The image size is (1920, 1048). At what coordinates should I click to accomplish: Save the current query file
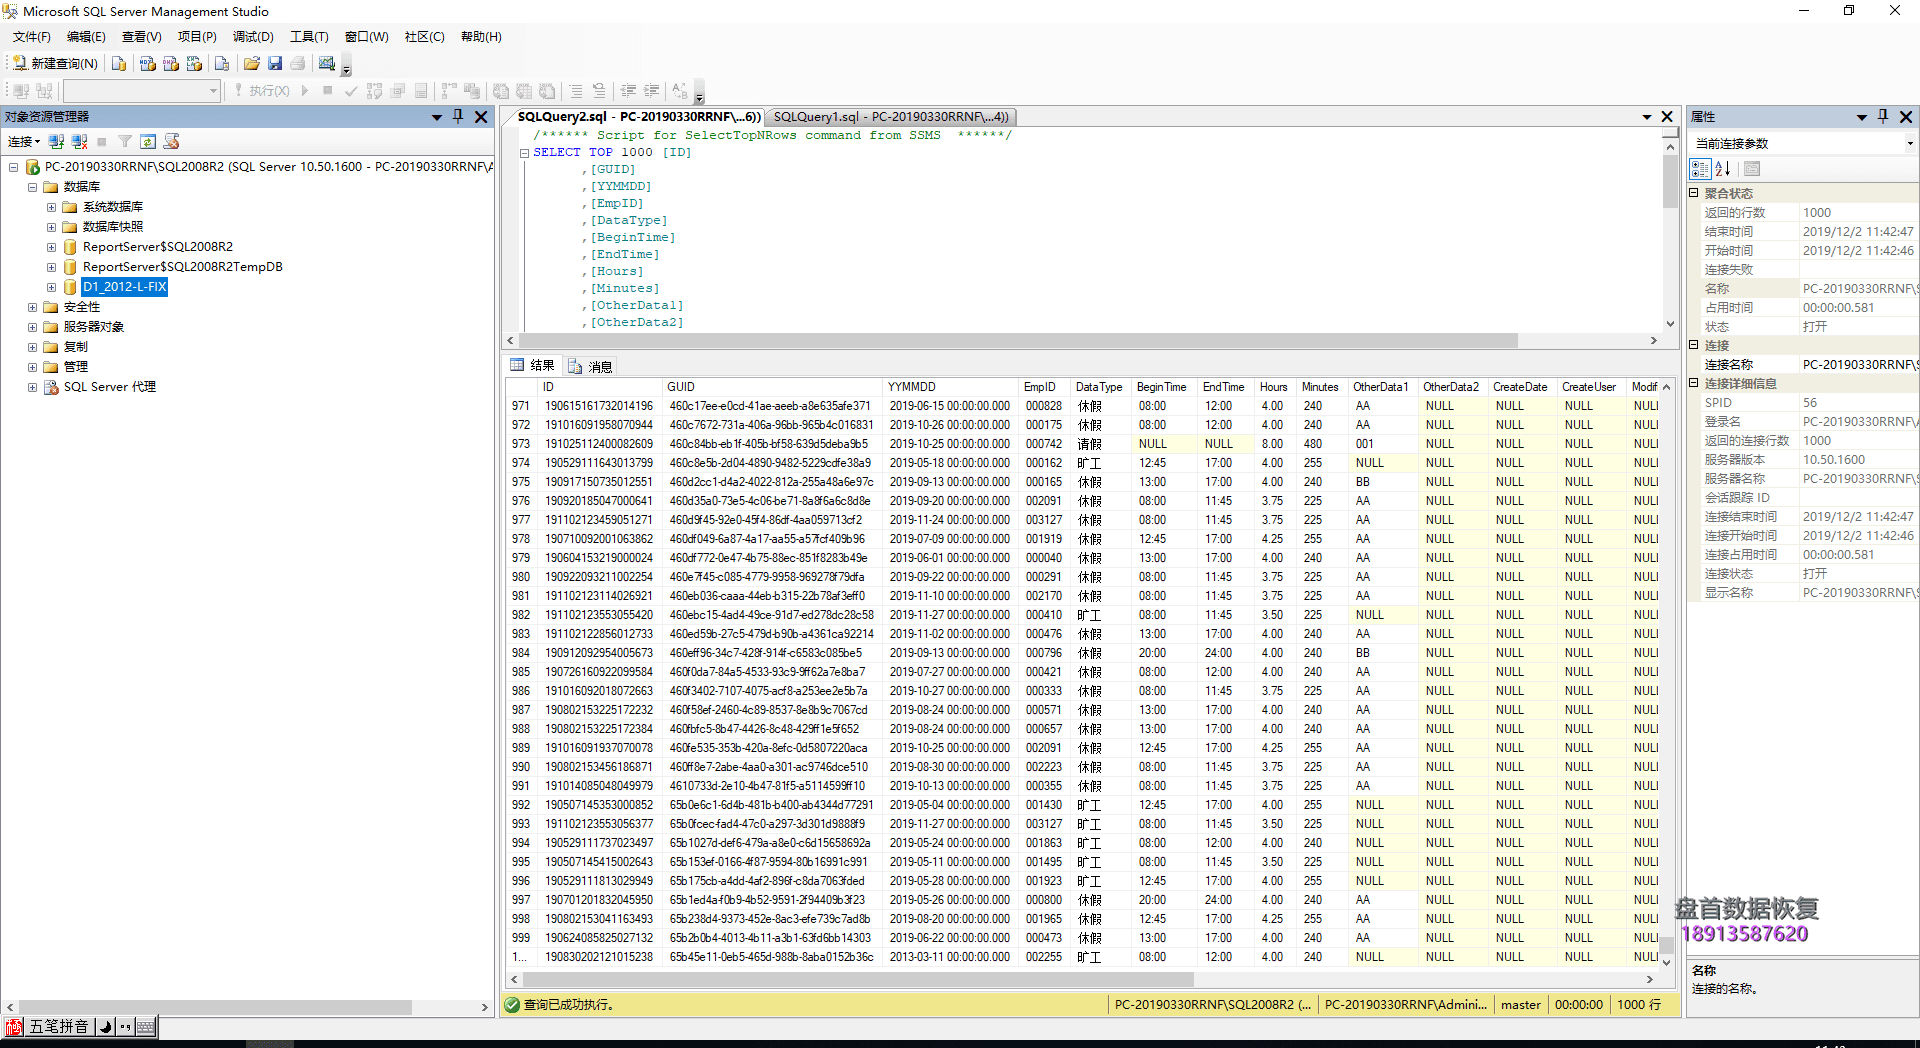pyautogui.click(x=275, y=64)
